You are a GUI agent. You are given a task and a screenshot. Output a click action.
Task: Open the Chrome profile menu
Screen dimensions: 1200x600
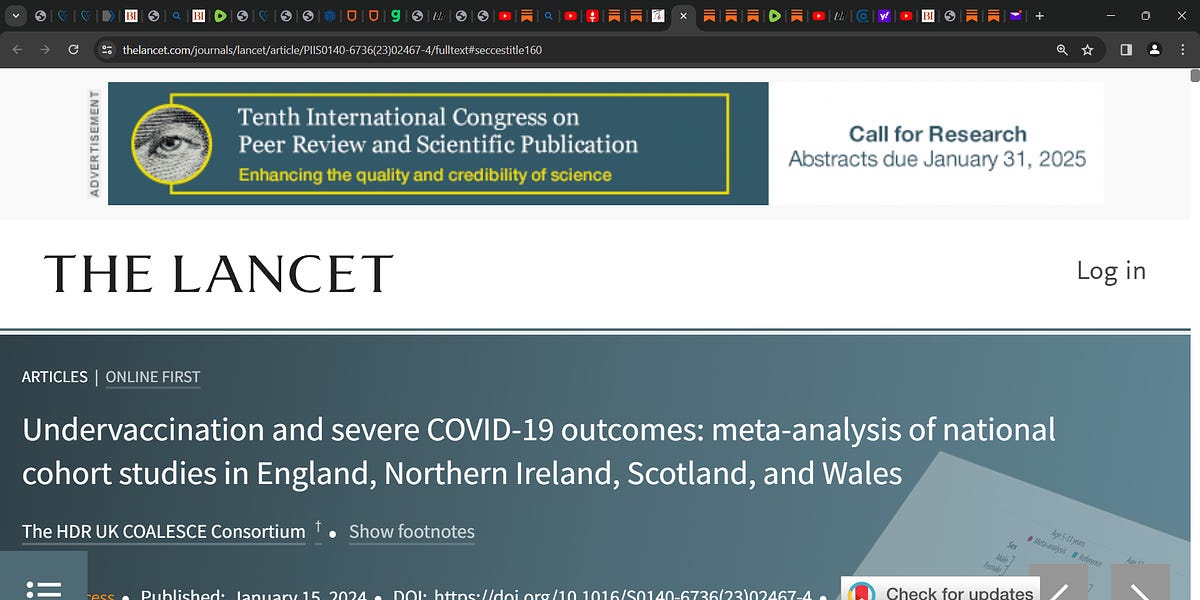click(1154, 49)
